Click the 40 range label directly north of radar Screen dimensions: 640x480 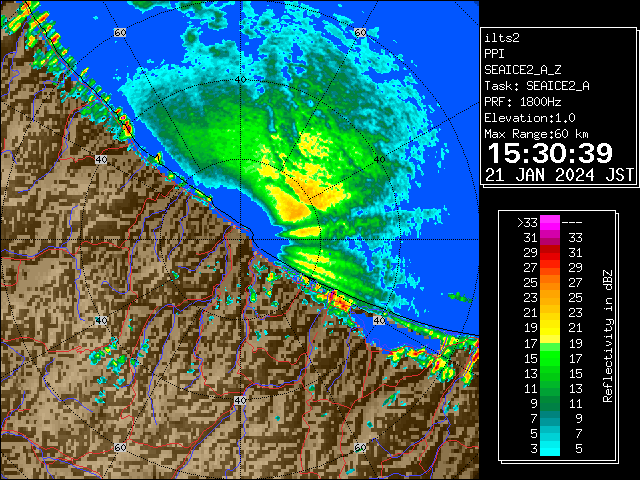pos(240,80)
